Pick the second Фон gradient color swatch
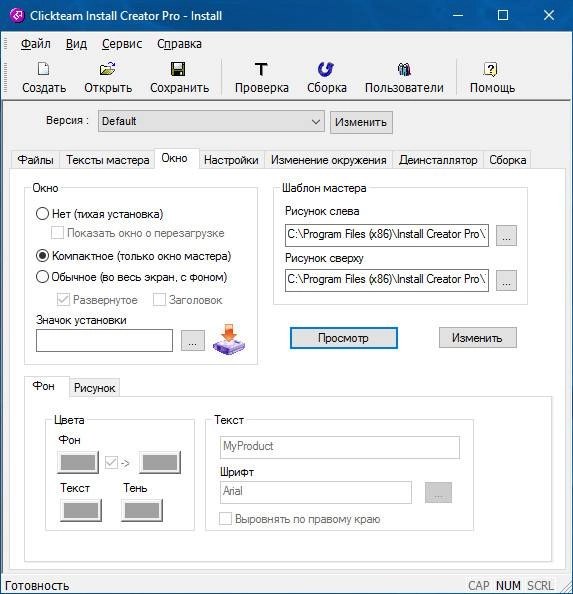The height and width of the screenshot is (594, 573). 160,462
